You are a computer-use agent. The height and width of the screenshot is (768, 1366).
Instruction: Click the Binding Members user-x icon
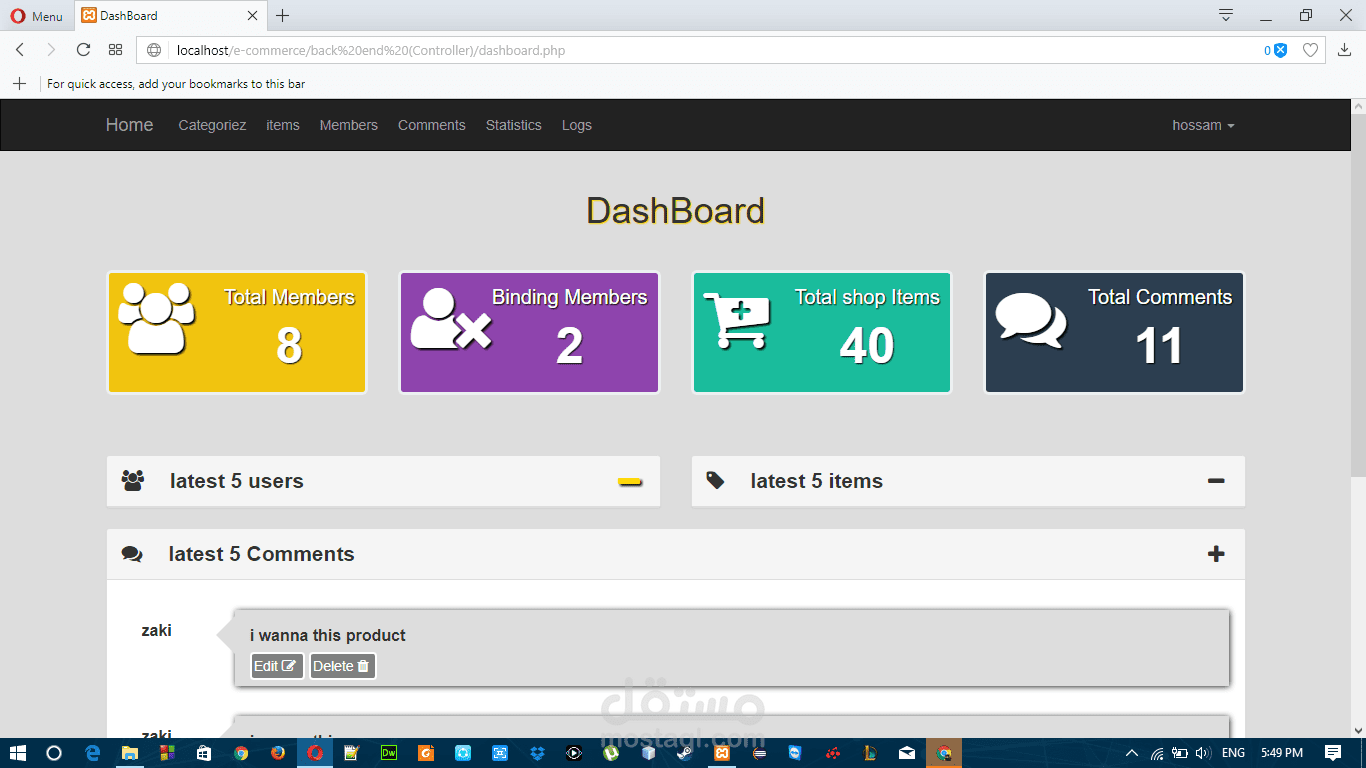tap(452, 319)
